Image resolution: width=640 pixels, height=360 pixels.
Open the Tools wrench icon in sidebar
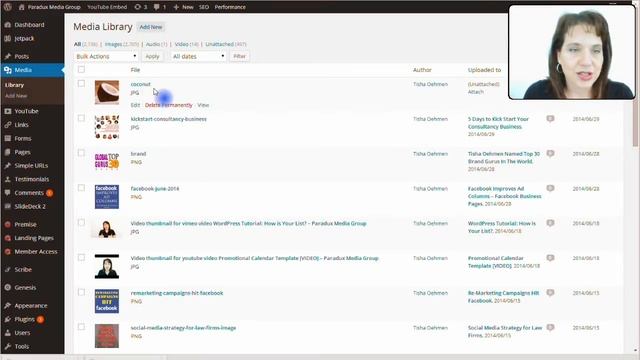pyautogui.click(x=8, y=347)
